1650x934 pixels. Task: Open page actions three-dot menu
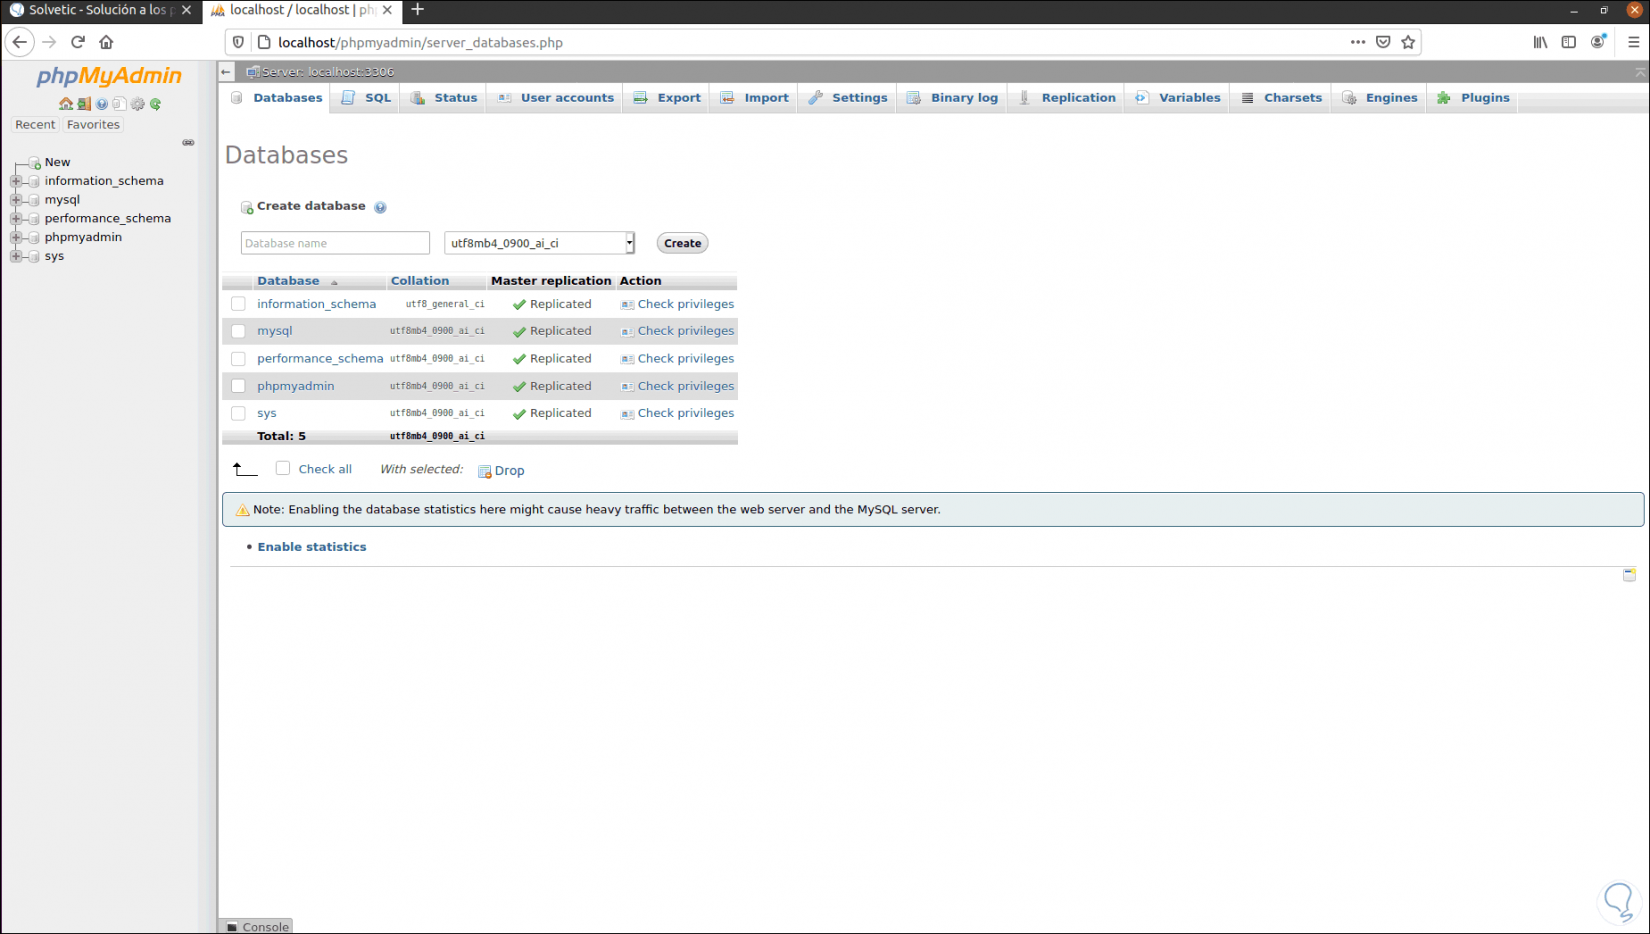[1358, 42]
